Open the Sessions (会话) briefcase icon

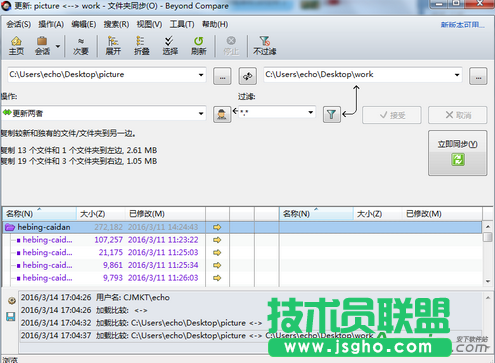(42, 46)
